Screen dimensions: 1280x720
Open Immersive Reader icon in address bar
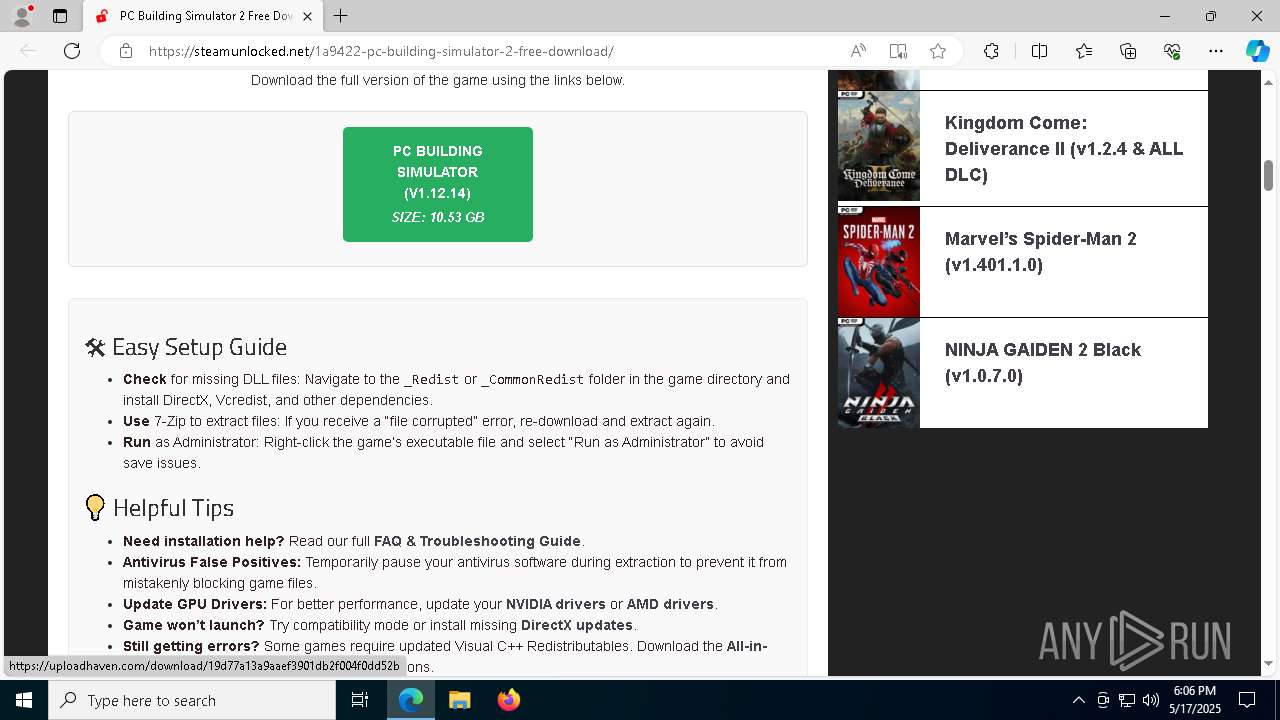point(898,51)
